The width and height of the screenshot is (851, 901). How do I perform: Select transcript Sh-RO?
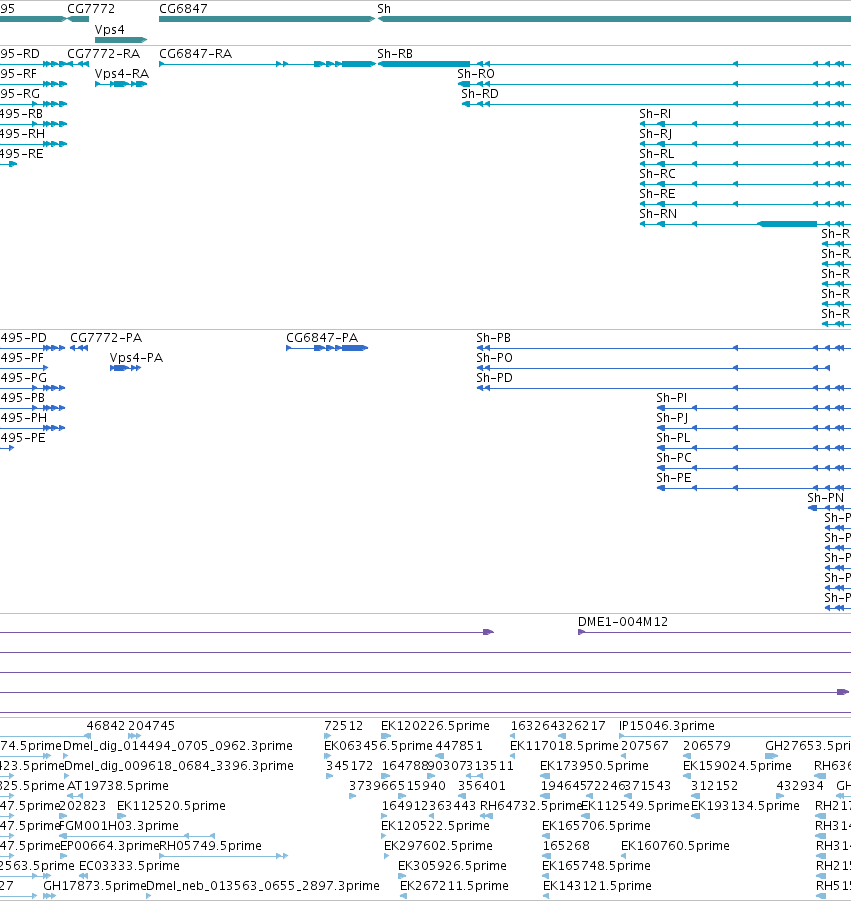pos(476,74)
